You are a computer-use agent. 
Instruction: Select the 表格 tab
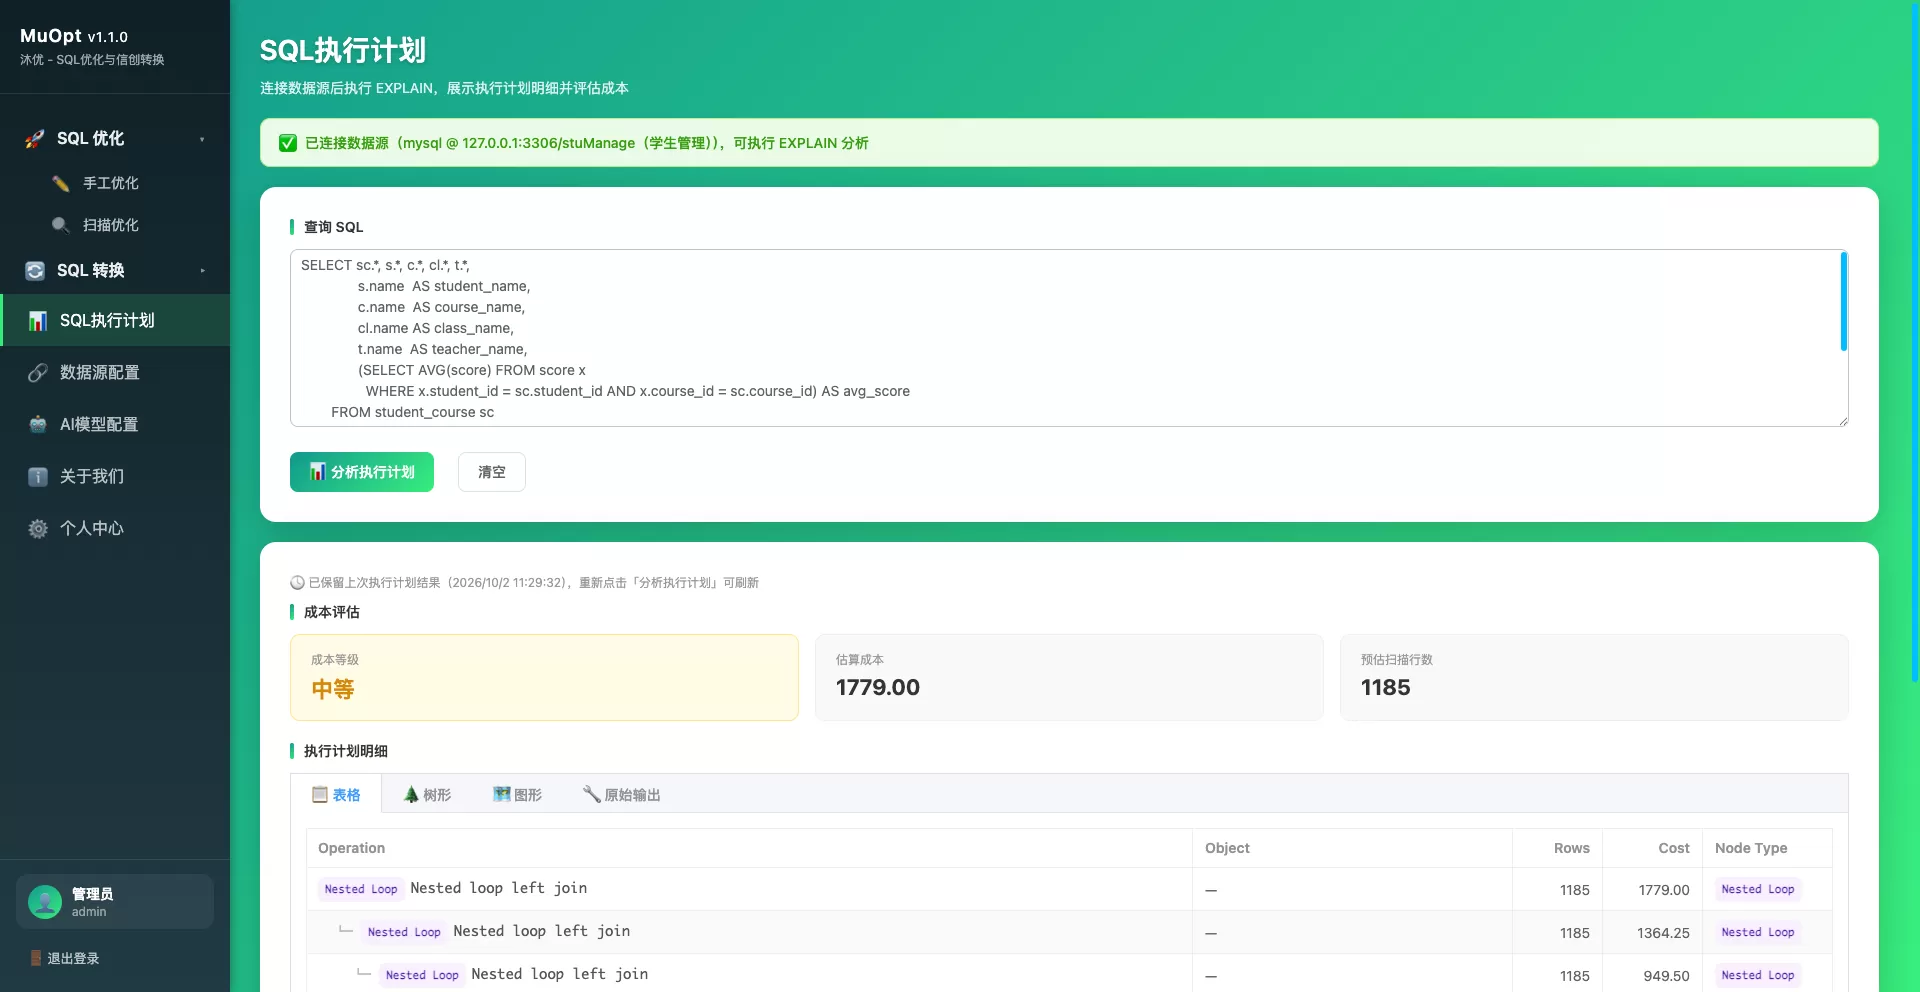tap(336, 794)
